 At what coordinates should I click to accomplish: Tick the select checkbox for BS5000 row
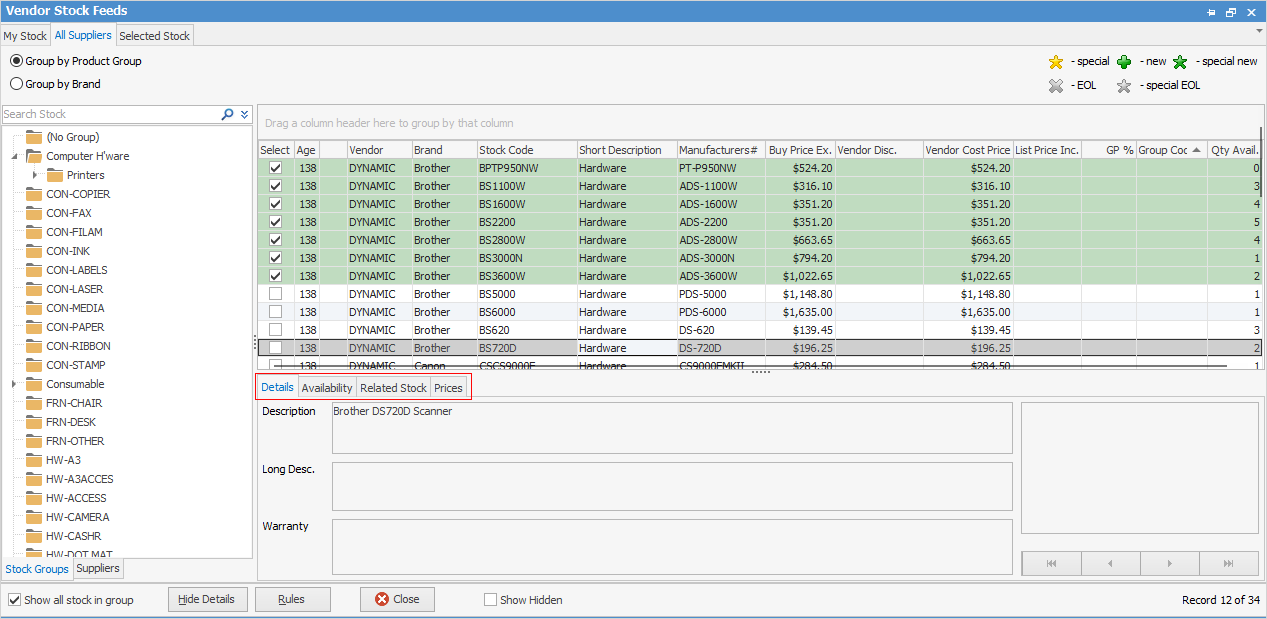click(x=275, y=294)
